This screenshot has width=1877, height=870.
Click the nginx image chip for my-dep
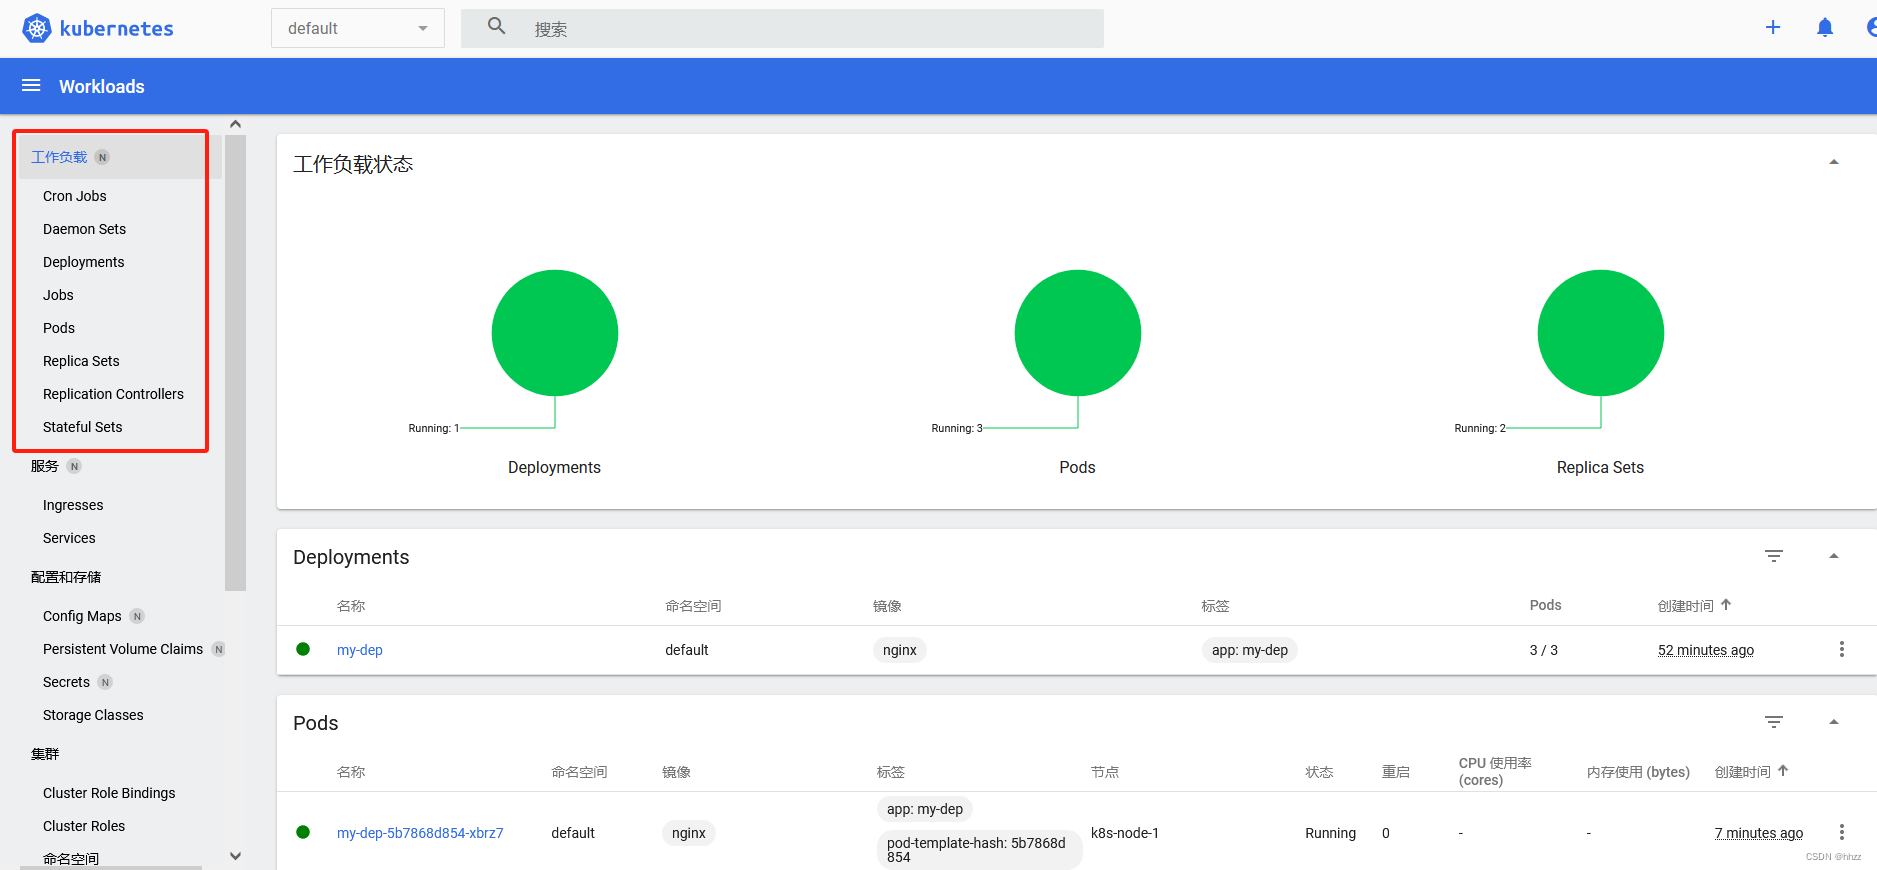click(x=900, y=650)
